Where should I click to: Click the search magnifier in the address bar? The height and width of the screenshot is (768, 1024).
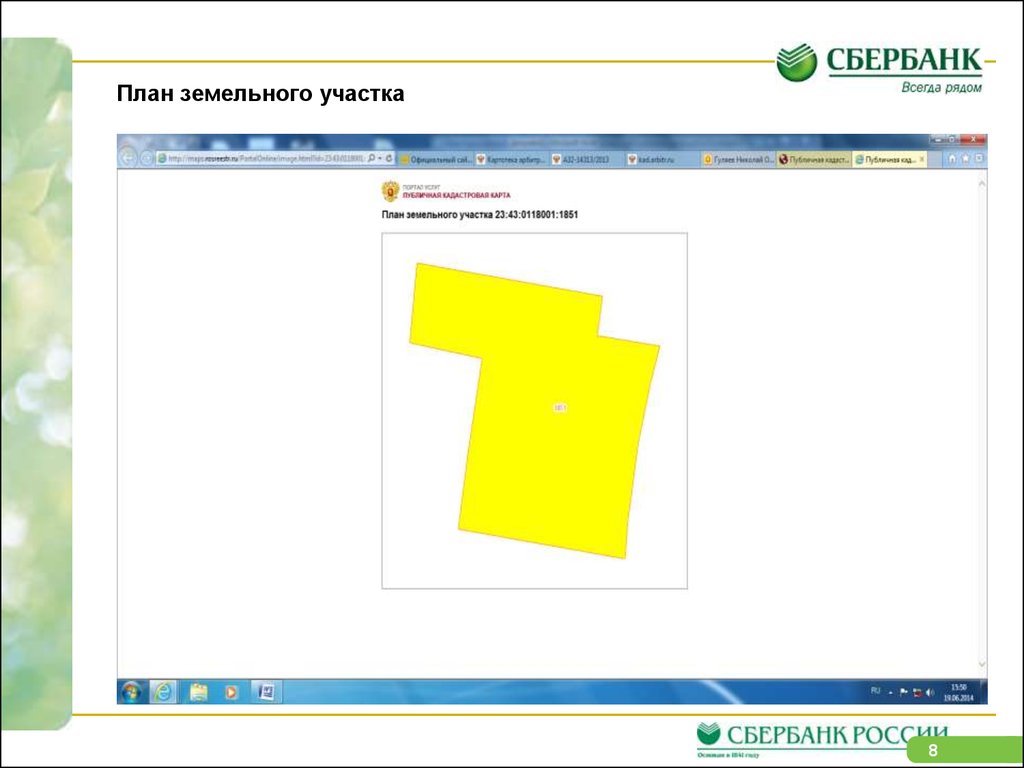[372, 159]
